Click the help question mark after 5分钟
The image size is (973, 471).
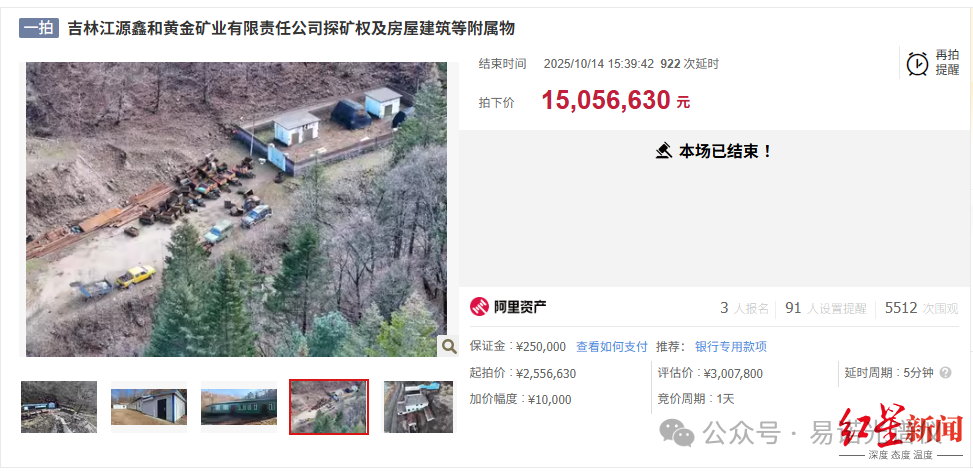(946, 373)
